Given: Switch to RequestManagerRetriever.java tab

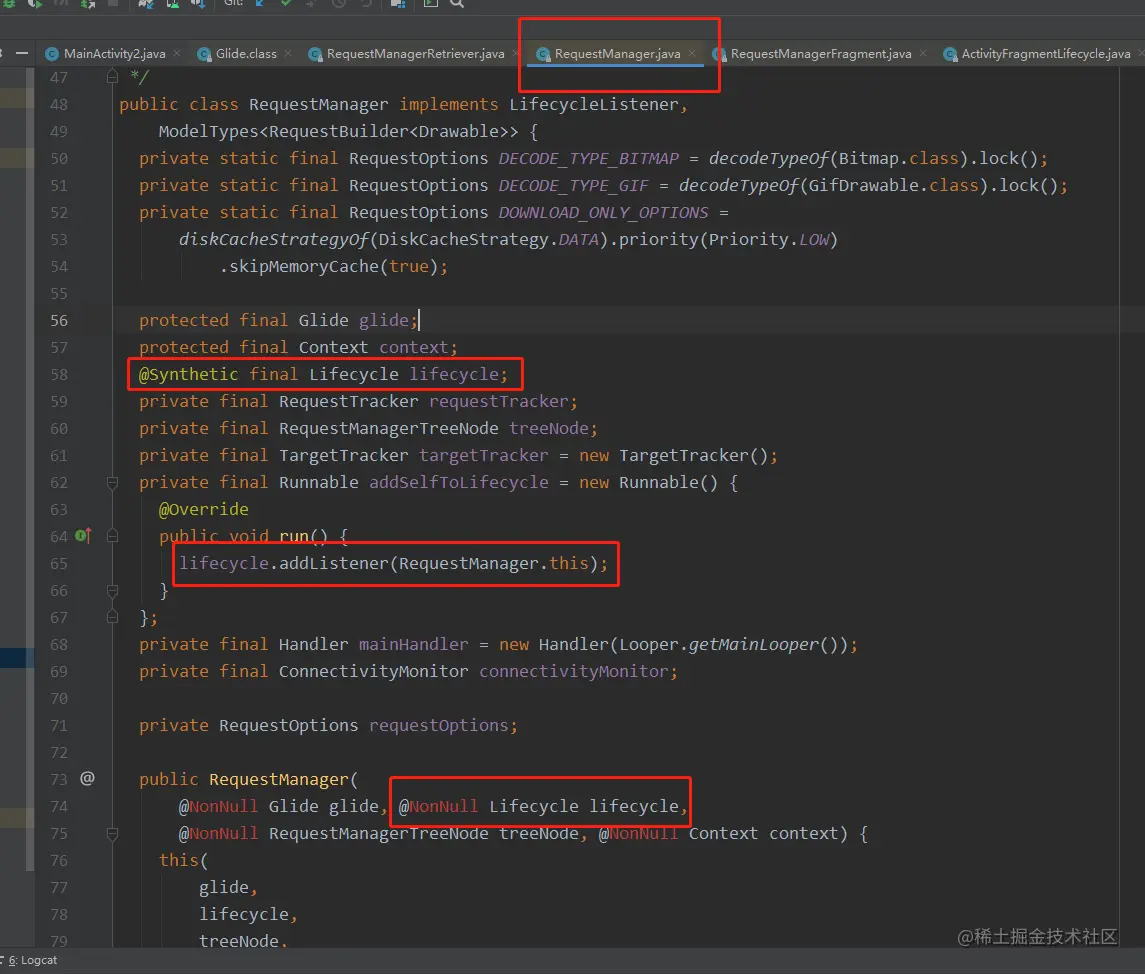Looking at the screenshot, I should click(416, 53).
